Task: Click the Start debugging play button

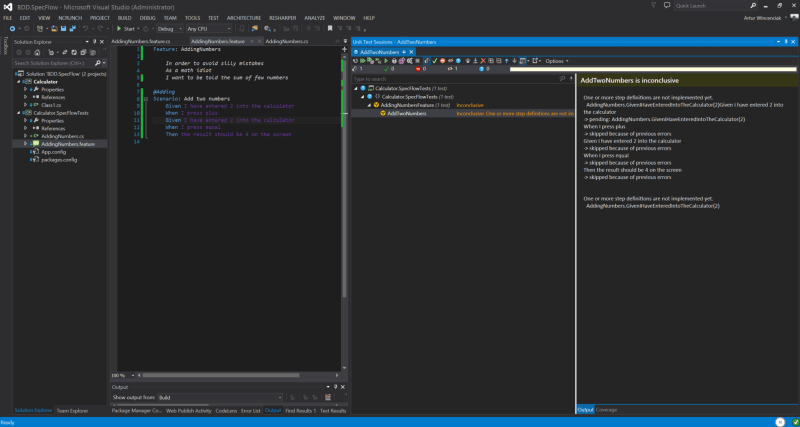Action: 120,28
